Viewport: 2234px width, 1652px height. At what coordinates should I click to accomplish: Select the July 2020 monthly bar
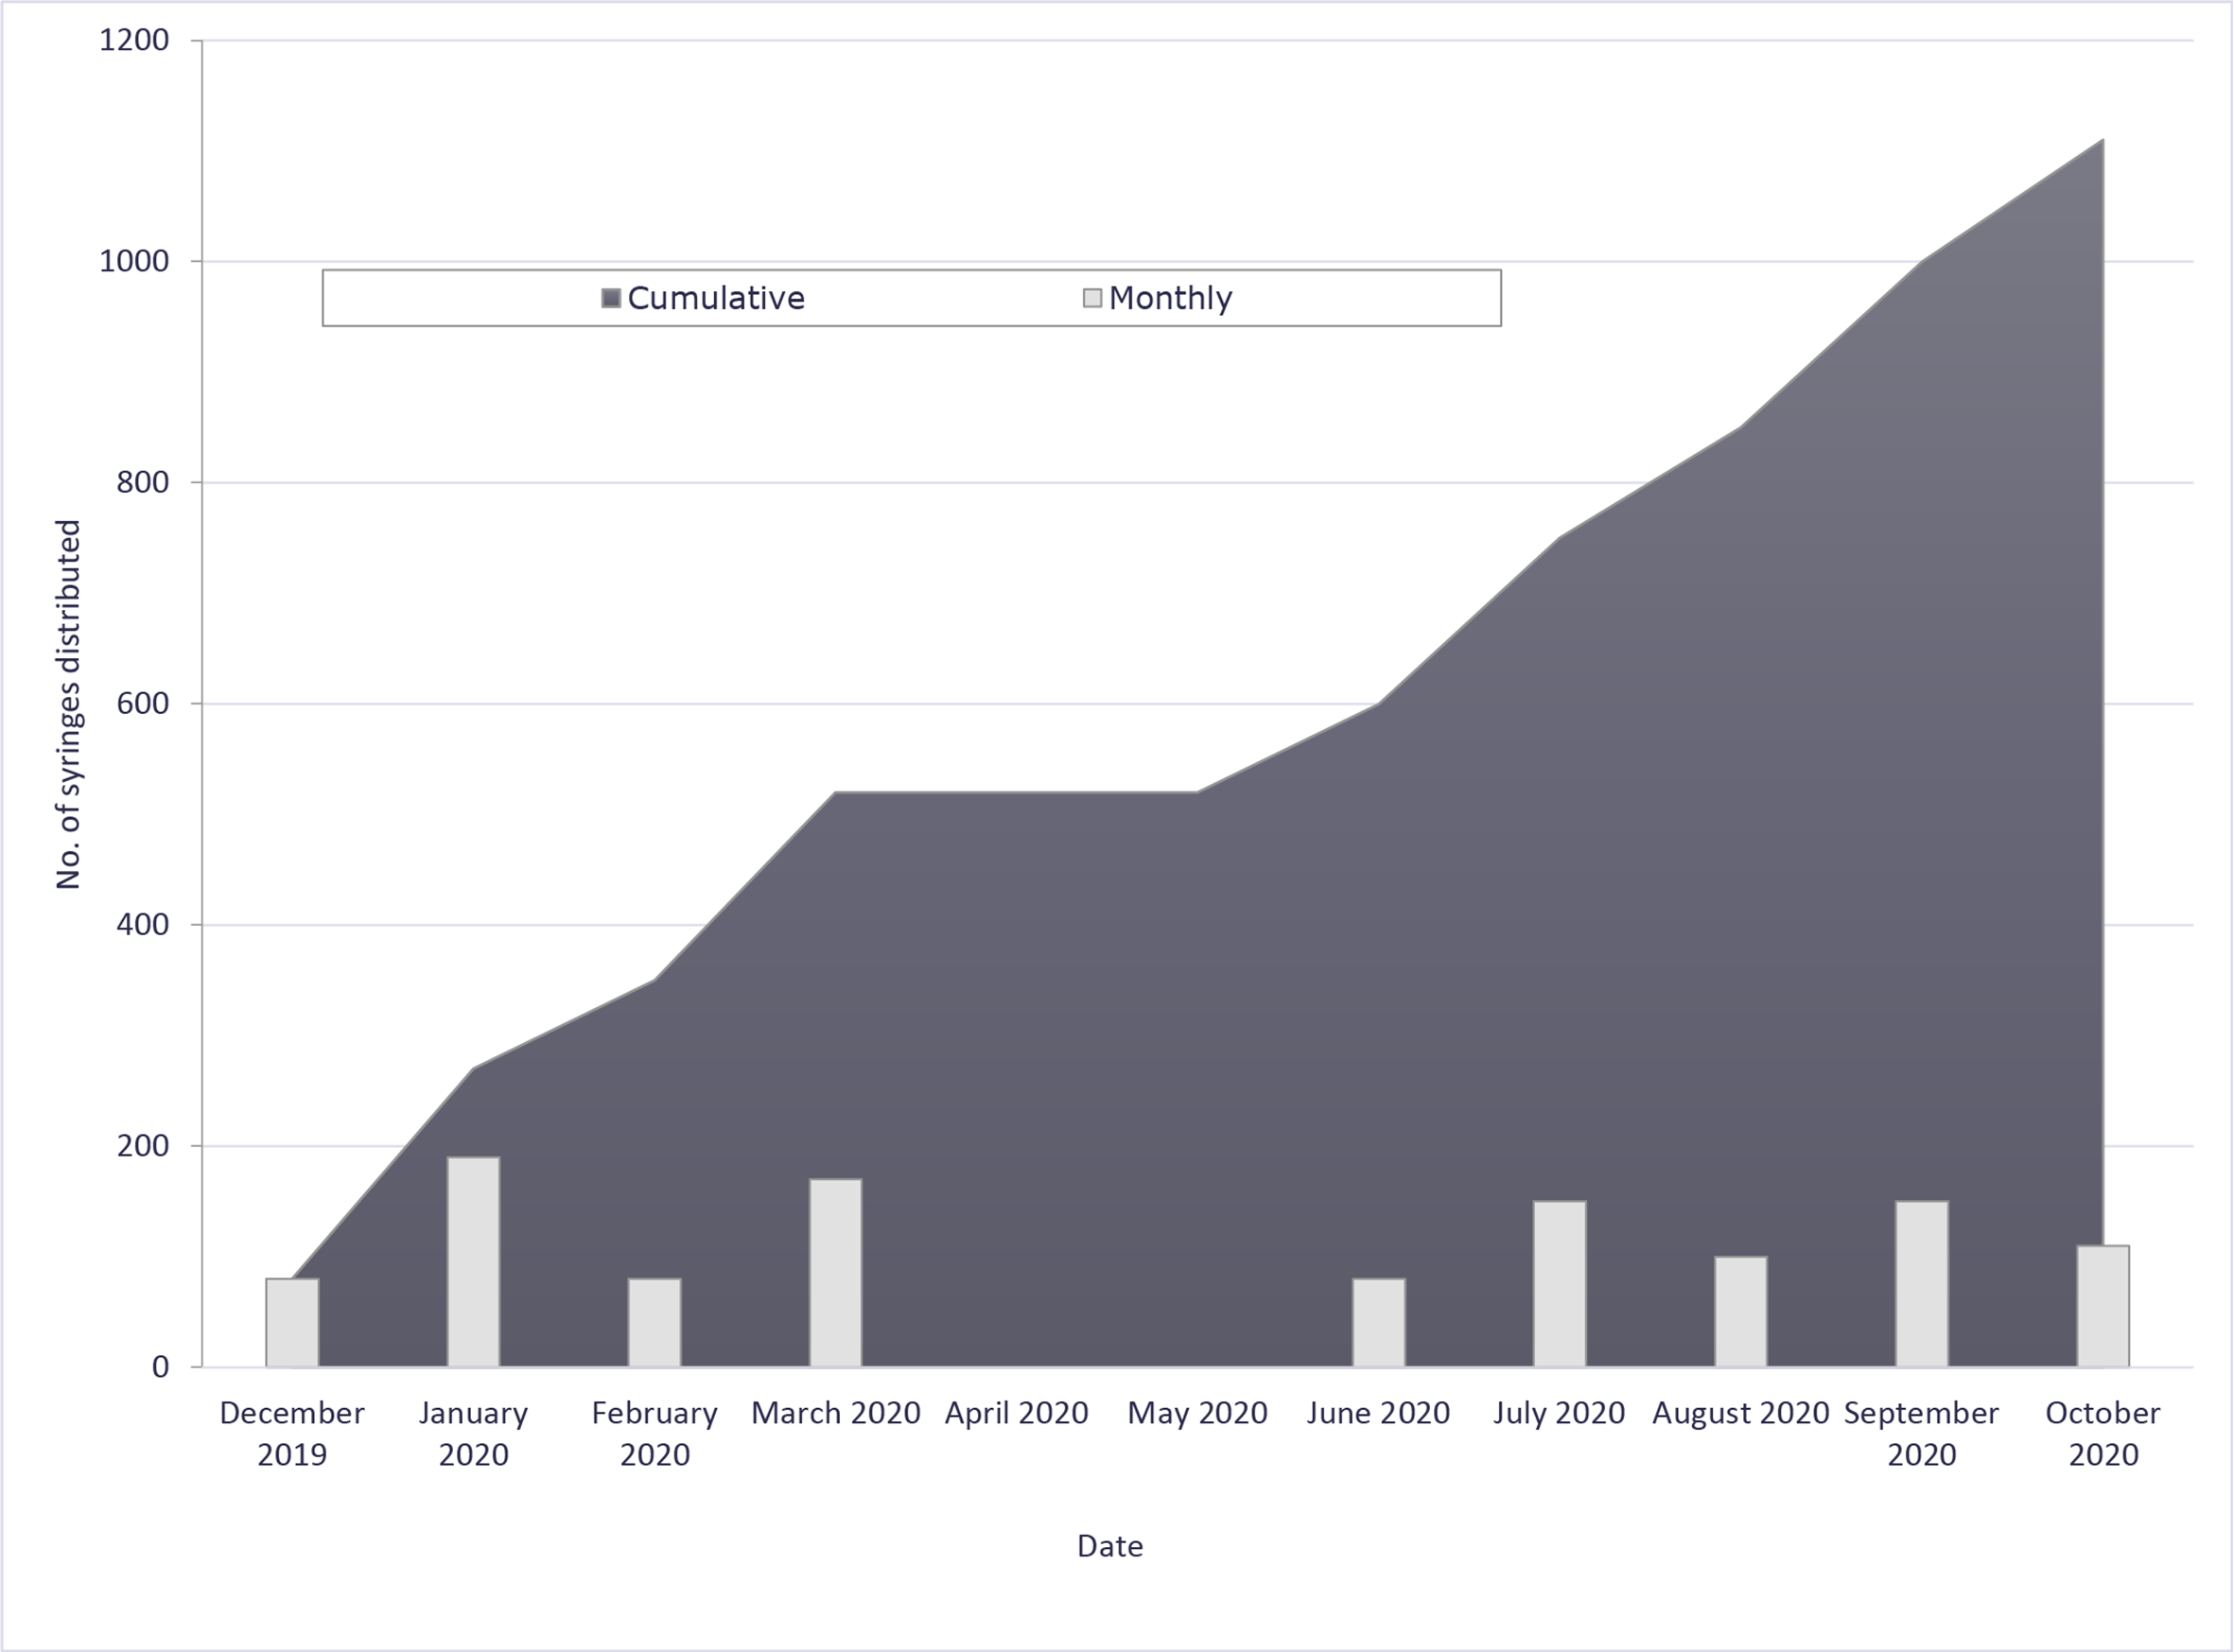coord(1559,1284)
